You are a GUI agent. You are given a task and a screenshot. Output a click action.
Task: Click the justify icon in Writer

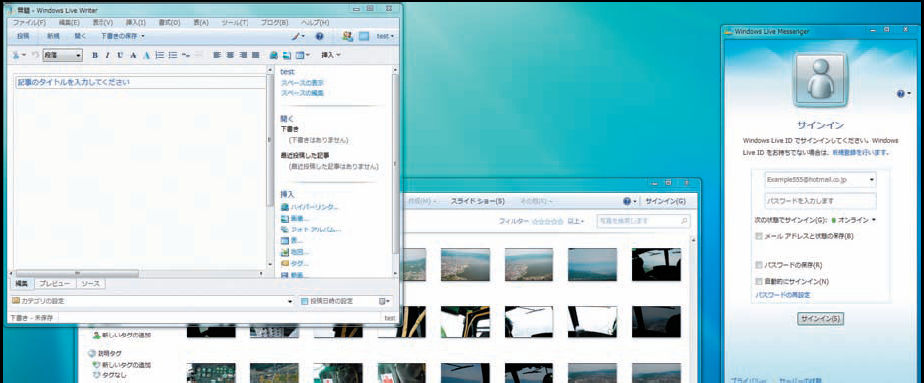255,55
